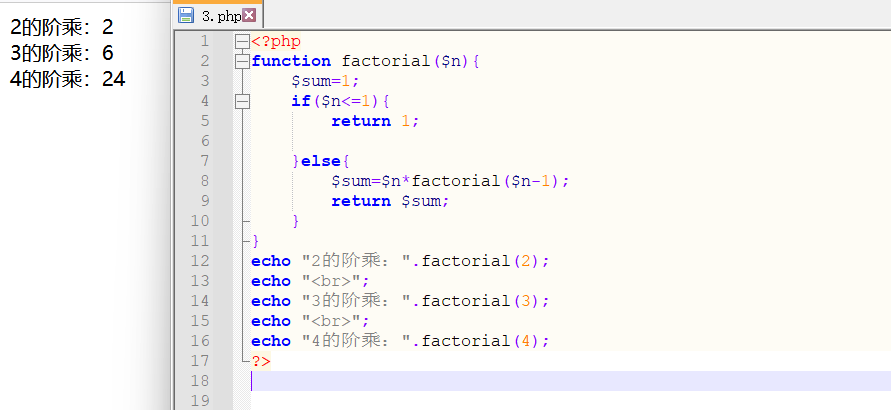Click line number 8 in the gutter
Screen dimensions: 891x410
pyautogui.click(x=205, y=181)
